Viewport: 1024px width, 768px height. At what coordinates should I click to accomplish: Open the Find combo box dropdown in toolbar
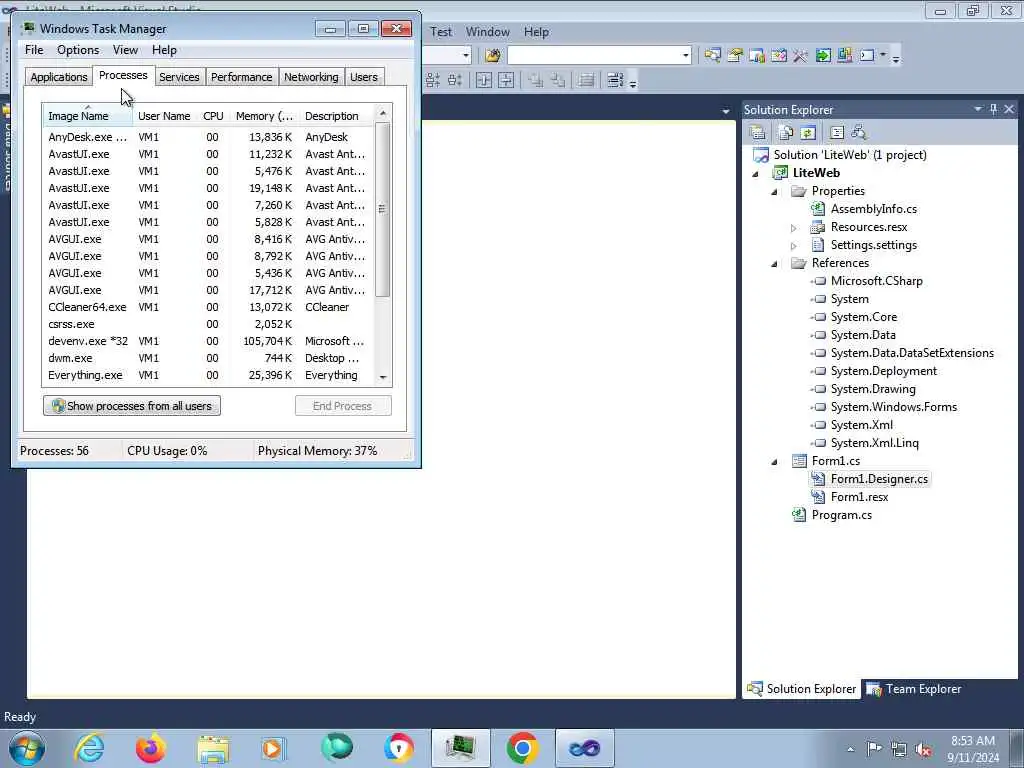(x=685, y=56)
